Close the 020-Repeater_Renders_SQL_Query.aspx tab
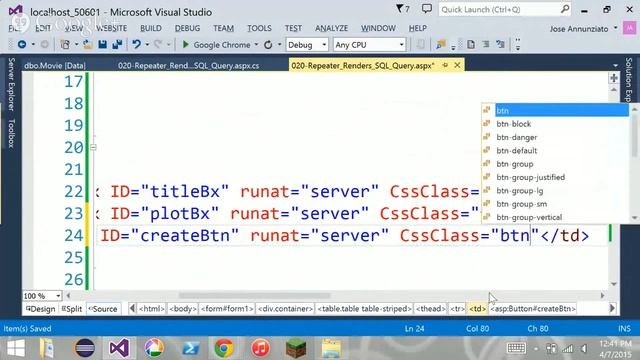640x360 pixels. tap(458, 65)
